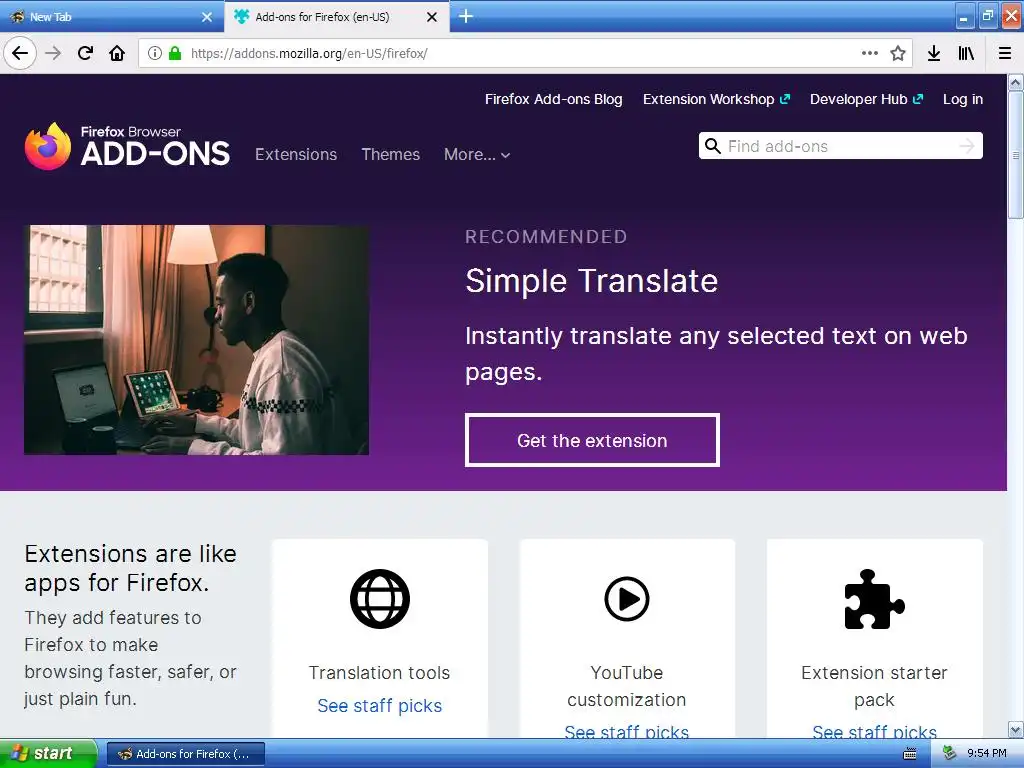Screen dimensions: 1024x768
Task: Click the YouTube customization play icon
Action: (x=626, y=599)
